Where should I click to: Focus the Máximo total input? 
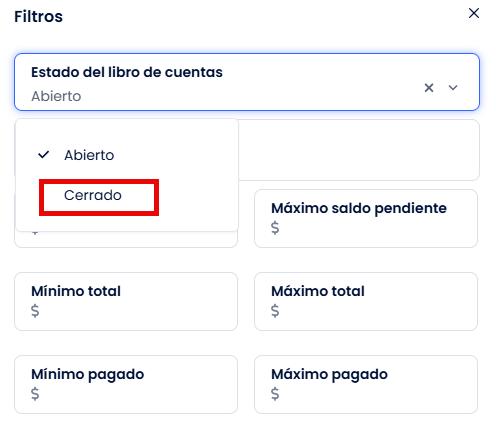click(x=366, y=302)
